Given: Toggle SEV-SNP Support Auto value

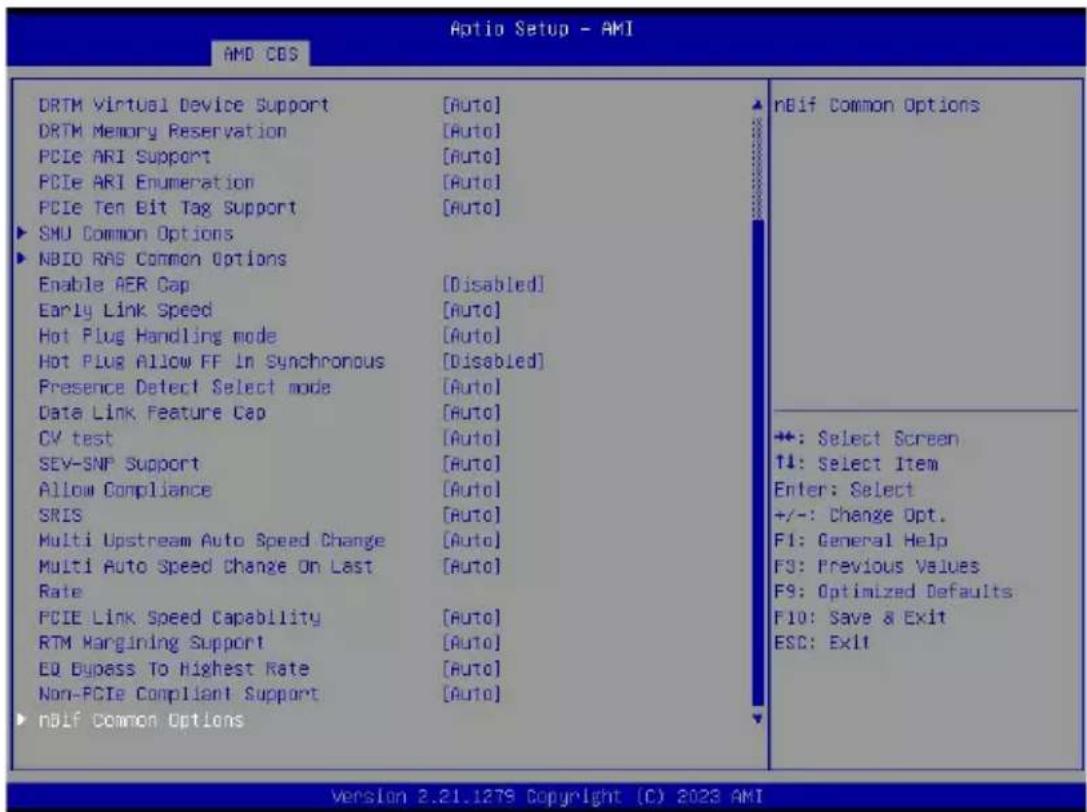Looking at the screenshot, I should [471, 464].
